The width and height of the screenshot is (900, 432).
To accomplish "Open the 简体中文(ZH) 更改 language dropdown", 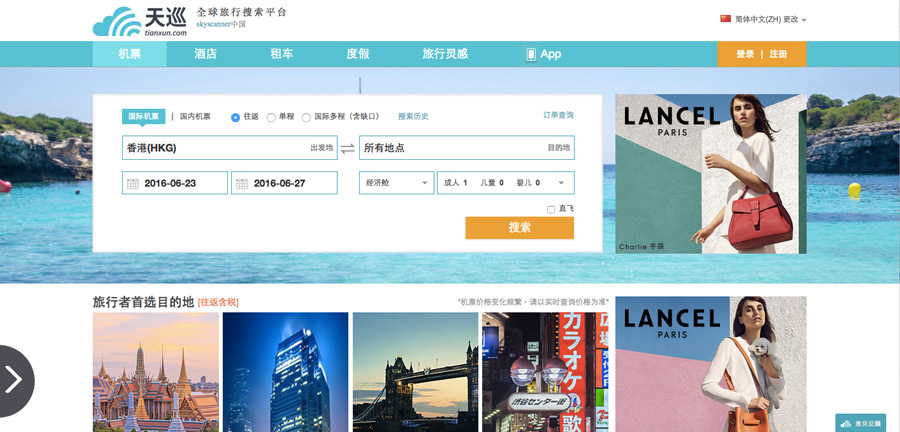I will 771,20.
